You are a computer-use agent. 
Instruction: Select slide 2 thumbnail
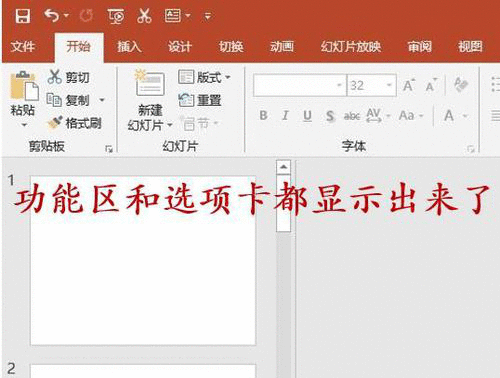point(143,371)
